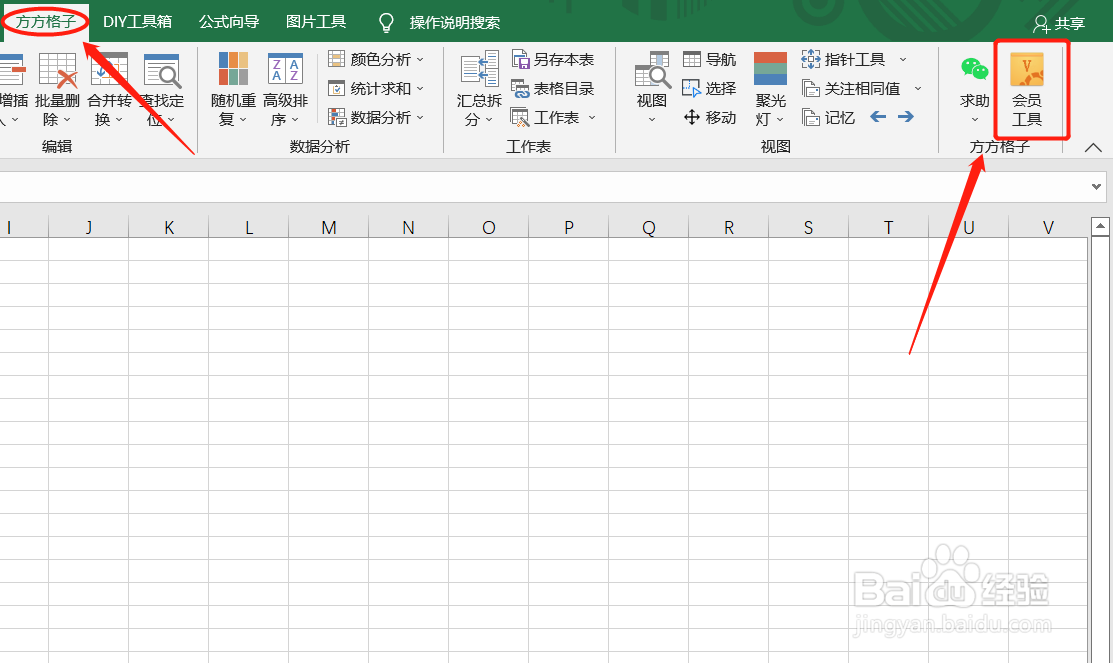Toggle the 聚光灯 (Spotlight) highlighting
Viewport: 1113px width, 663px height.
pyautogui.click(x=769, y=88)
